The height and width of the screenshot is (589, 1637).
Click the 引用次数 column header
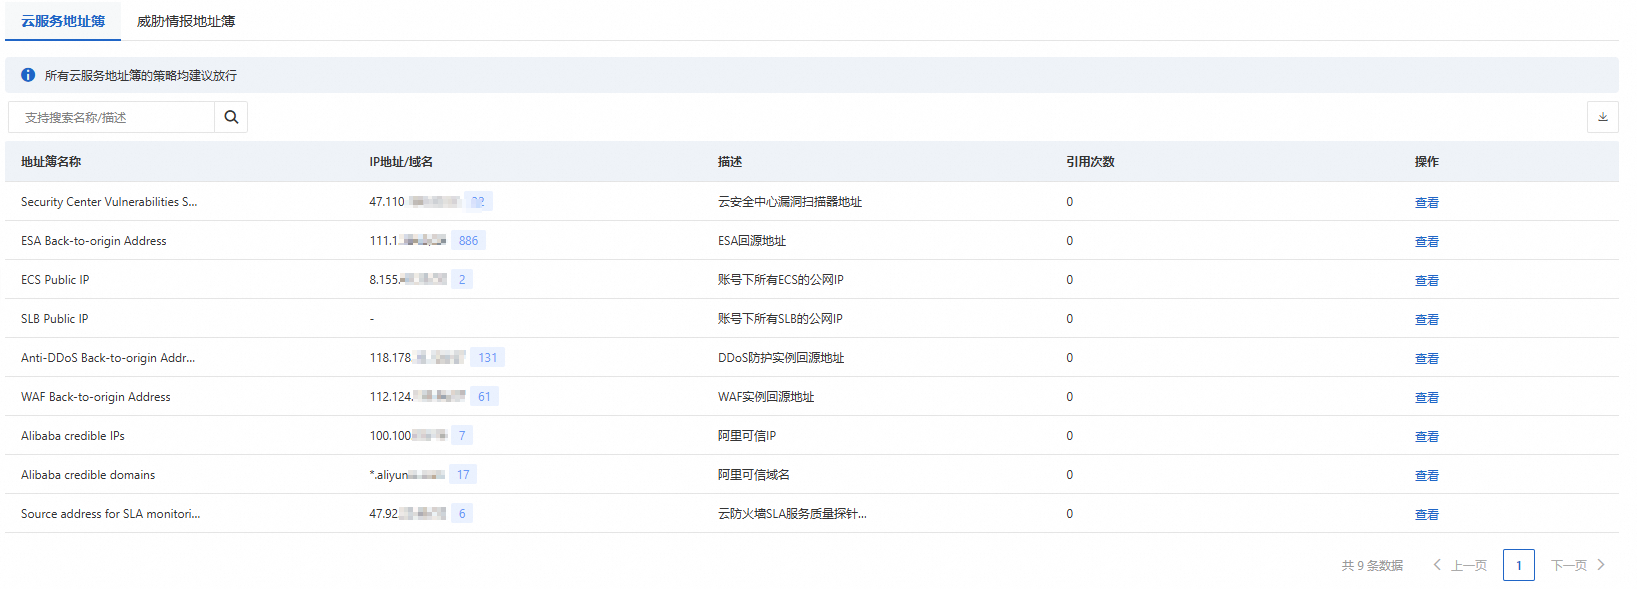(x=1090, y=161)
